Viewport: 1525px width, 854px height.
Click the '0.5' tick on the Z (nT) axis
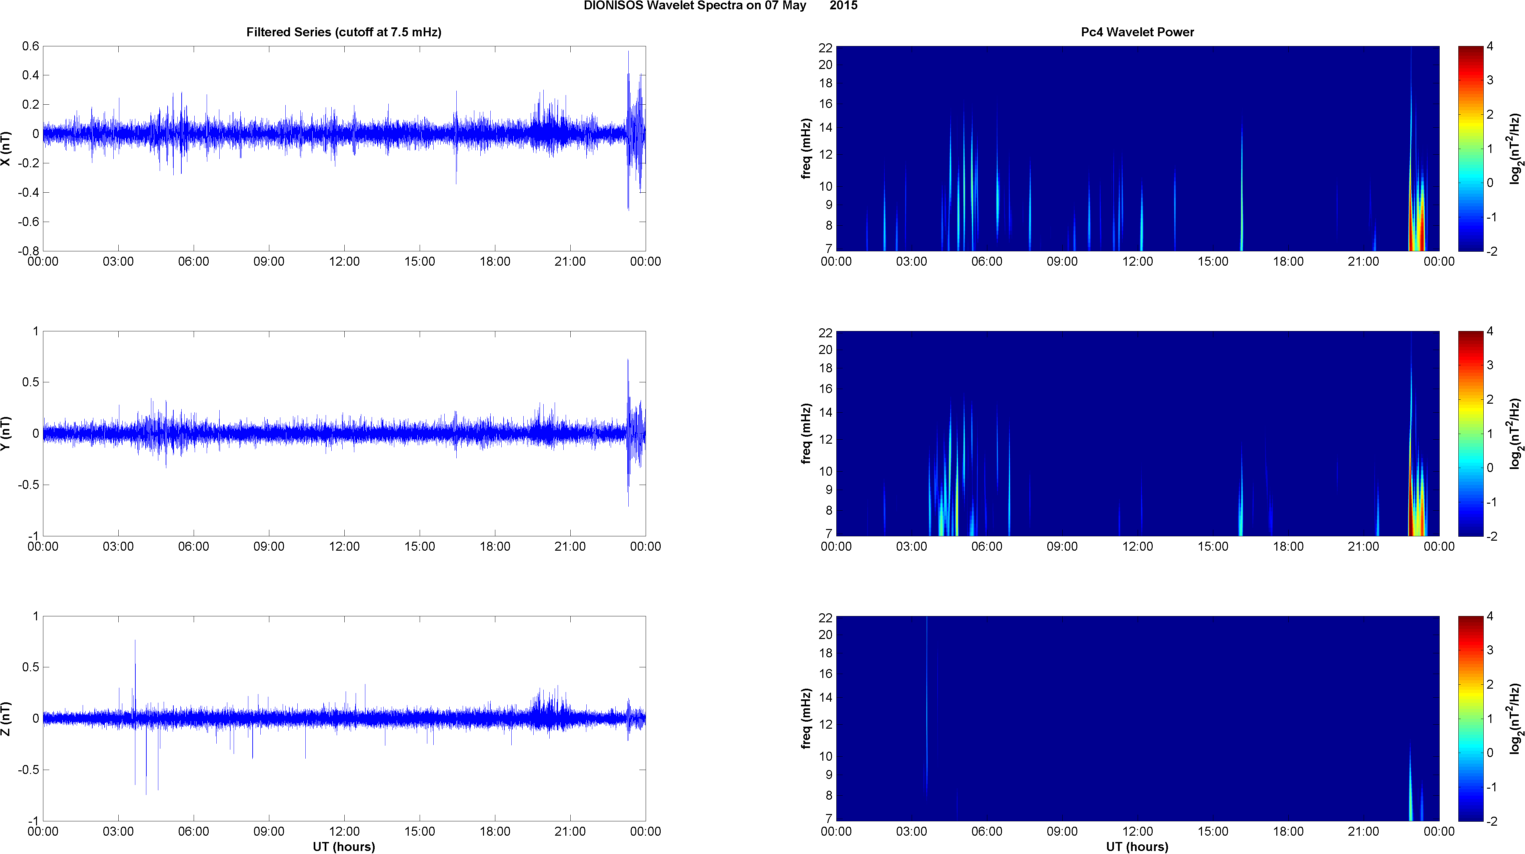coord(30,667)
